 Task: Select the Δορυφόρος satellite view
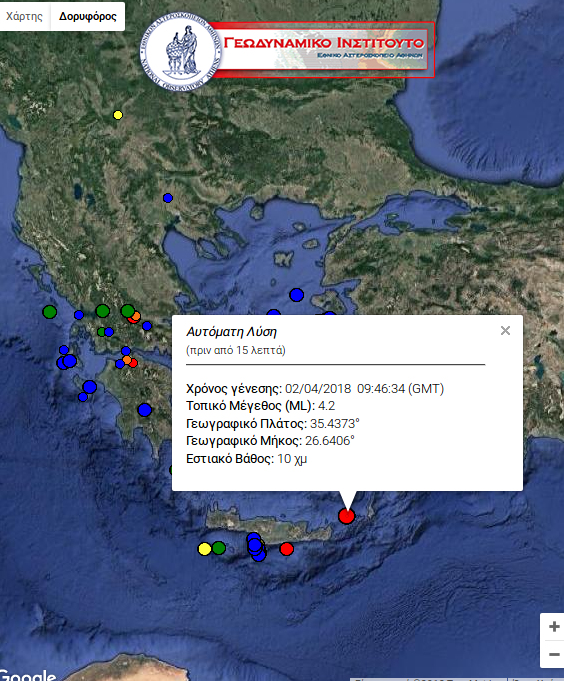click(88, 17)
